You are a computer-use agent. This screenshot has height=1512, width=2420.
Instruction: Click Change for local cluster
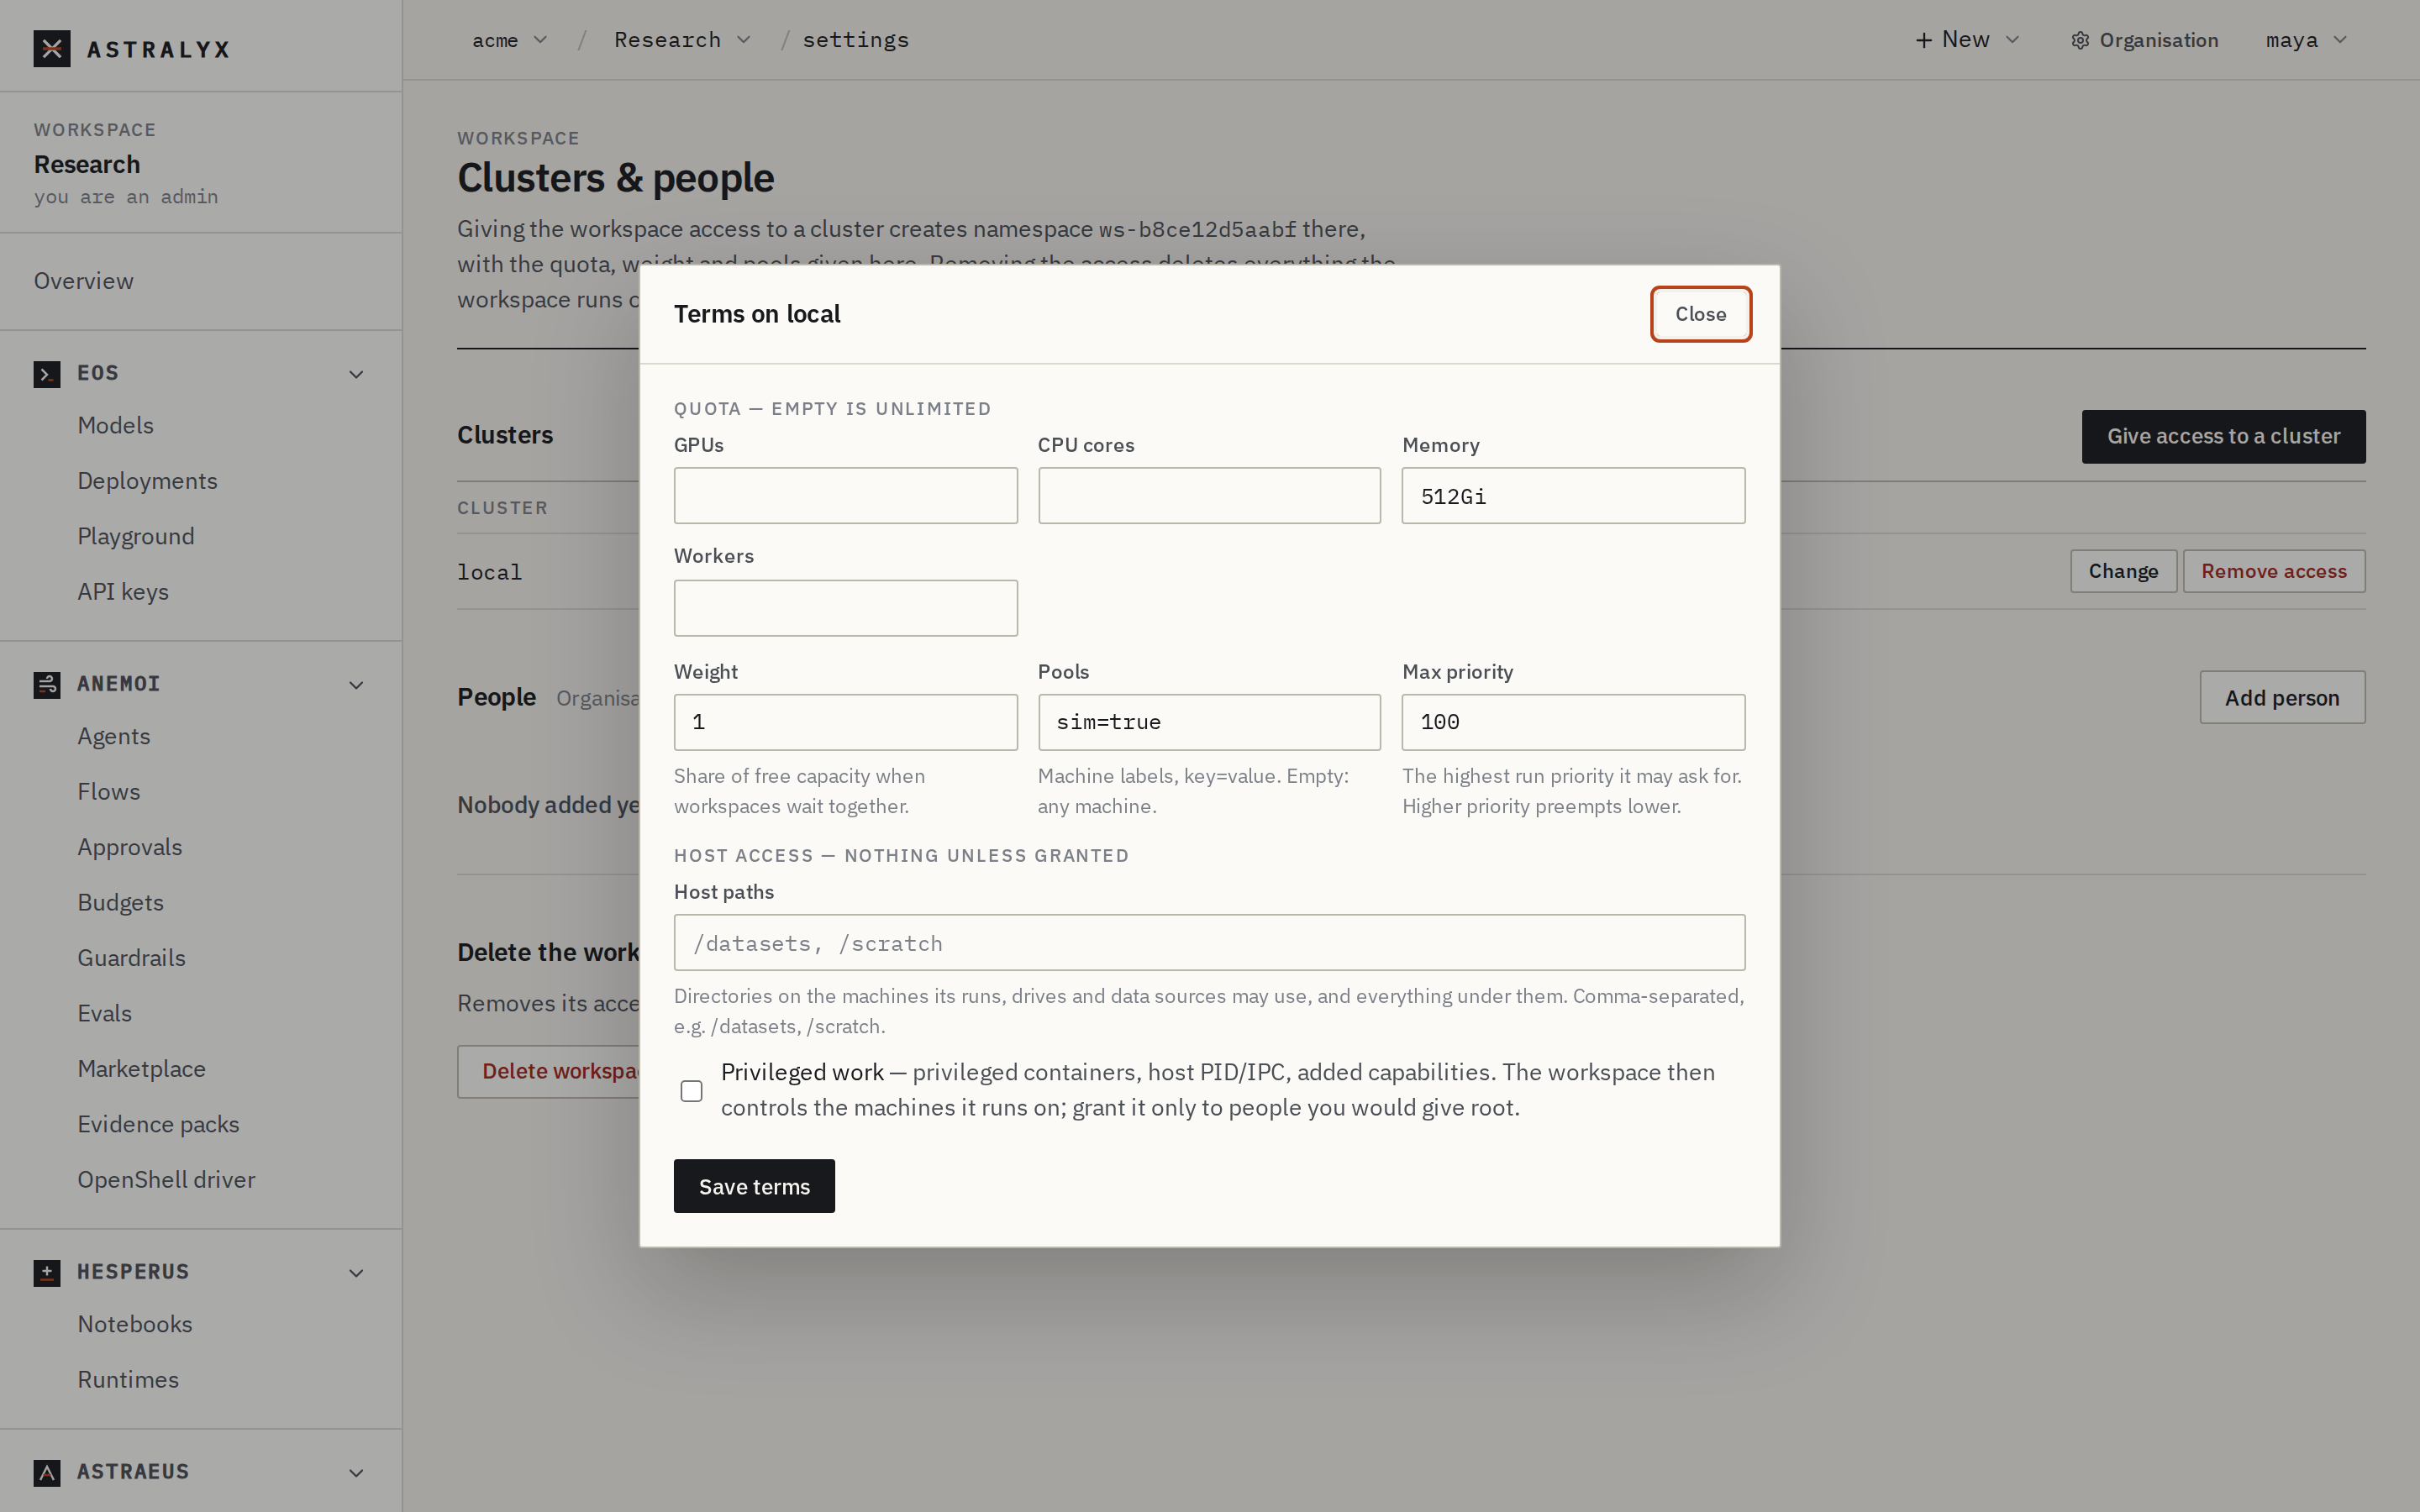pos(2123,571)
